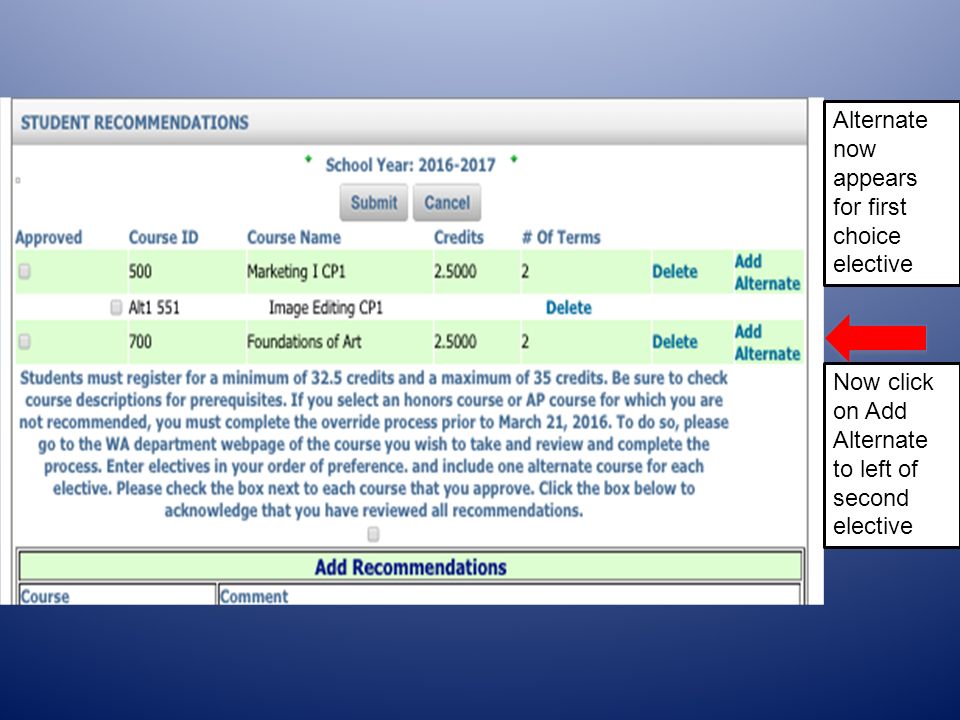Click Foundations of Art course name
Viewport: 960px width, 720px height.
(304, 341)
